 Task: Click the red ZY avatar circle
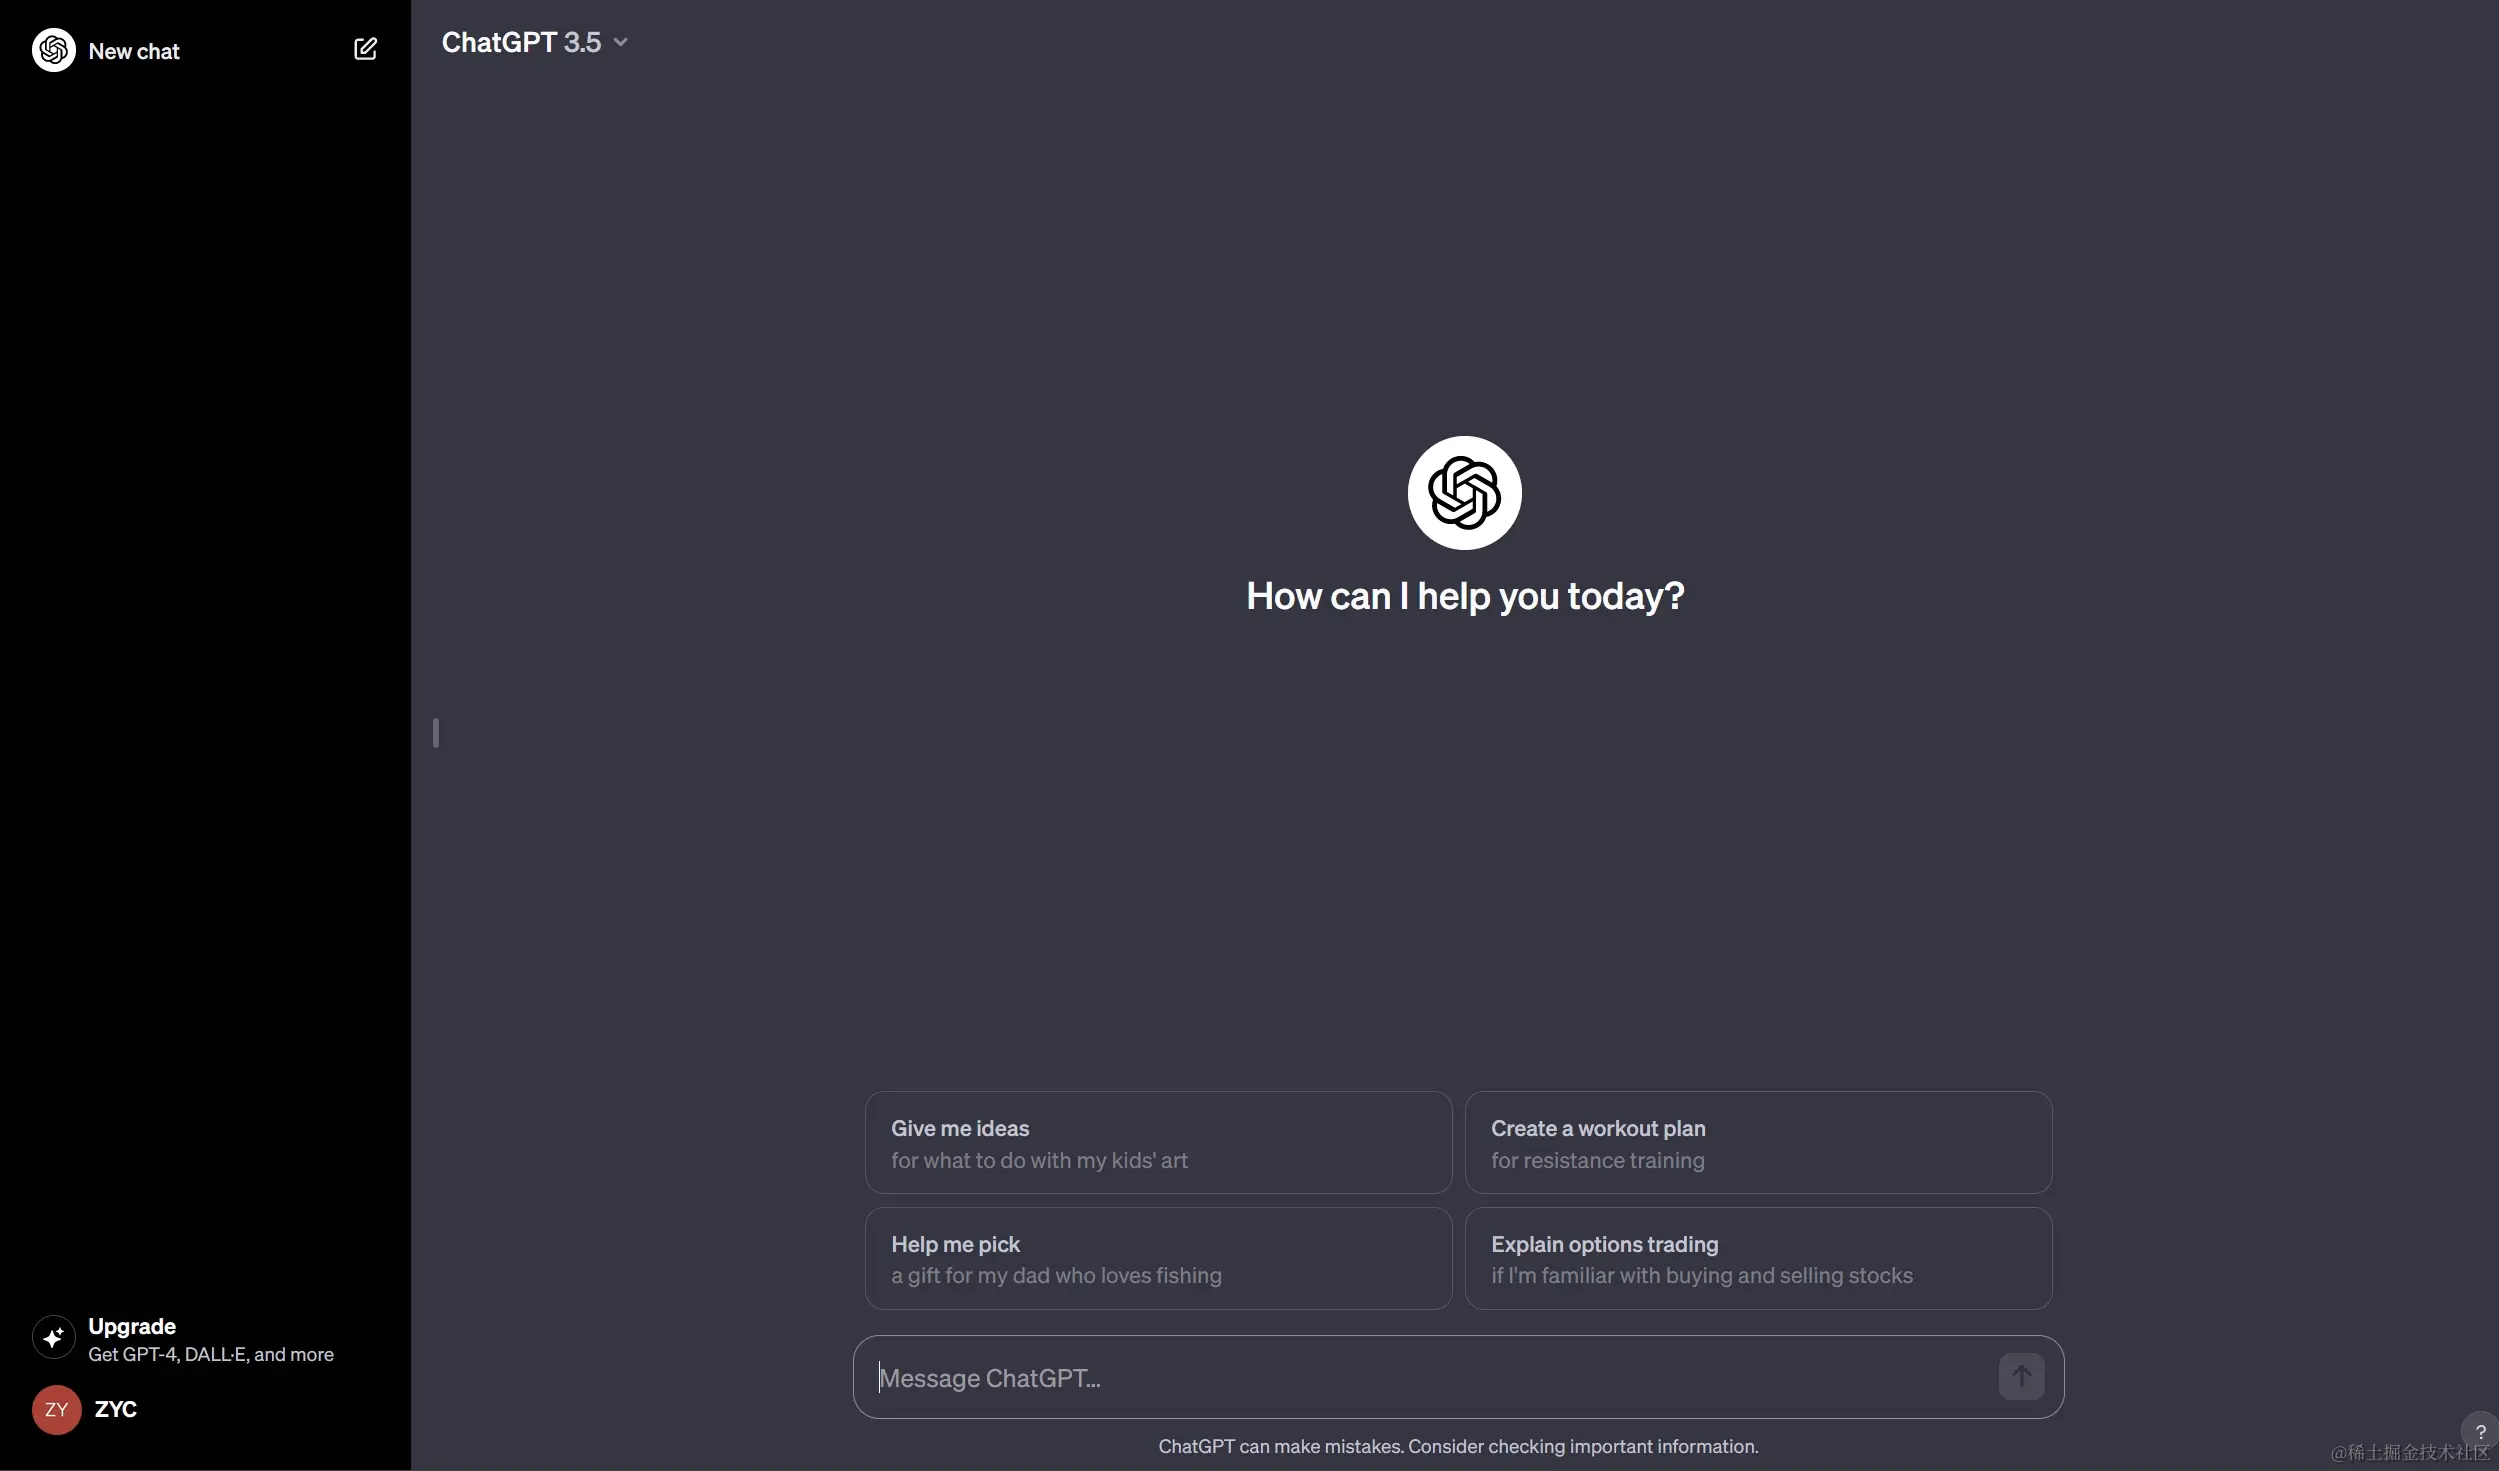coord(56,1410)
